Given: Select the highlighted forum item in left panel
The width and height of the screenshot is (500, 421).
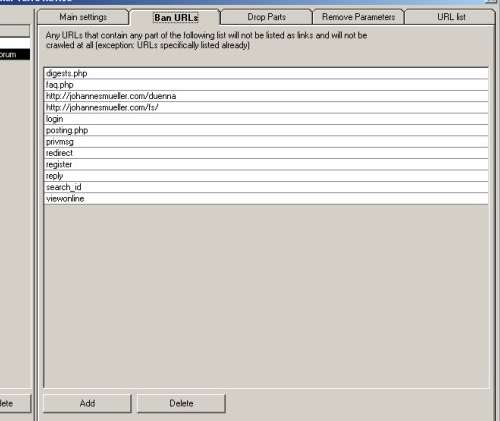Looking at the screenshot, I should pos(15,54).
